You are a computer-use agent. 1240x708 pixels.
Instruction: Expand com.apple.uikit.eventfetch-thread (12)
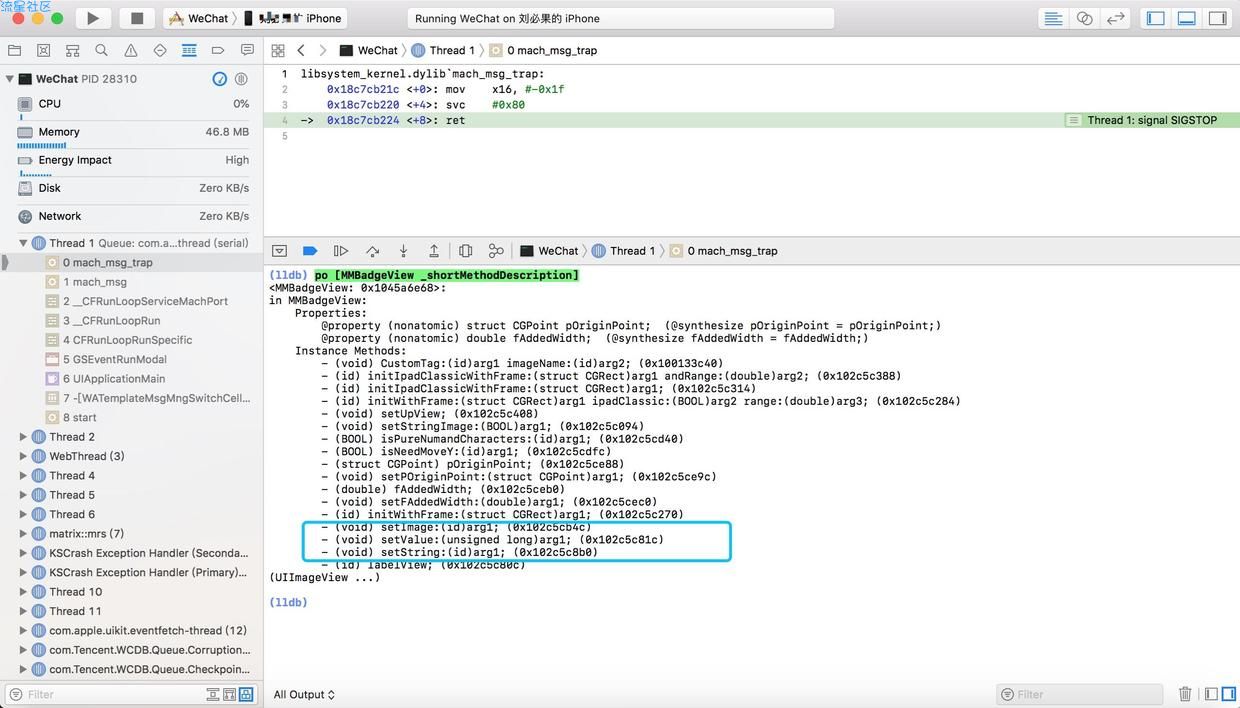click(23, 631)
